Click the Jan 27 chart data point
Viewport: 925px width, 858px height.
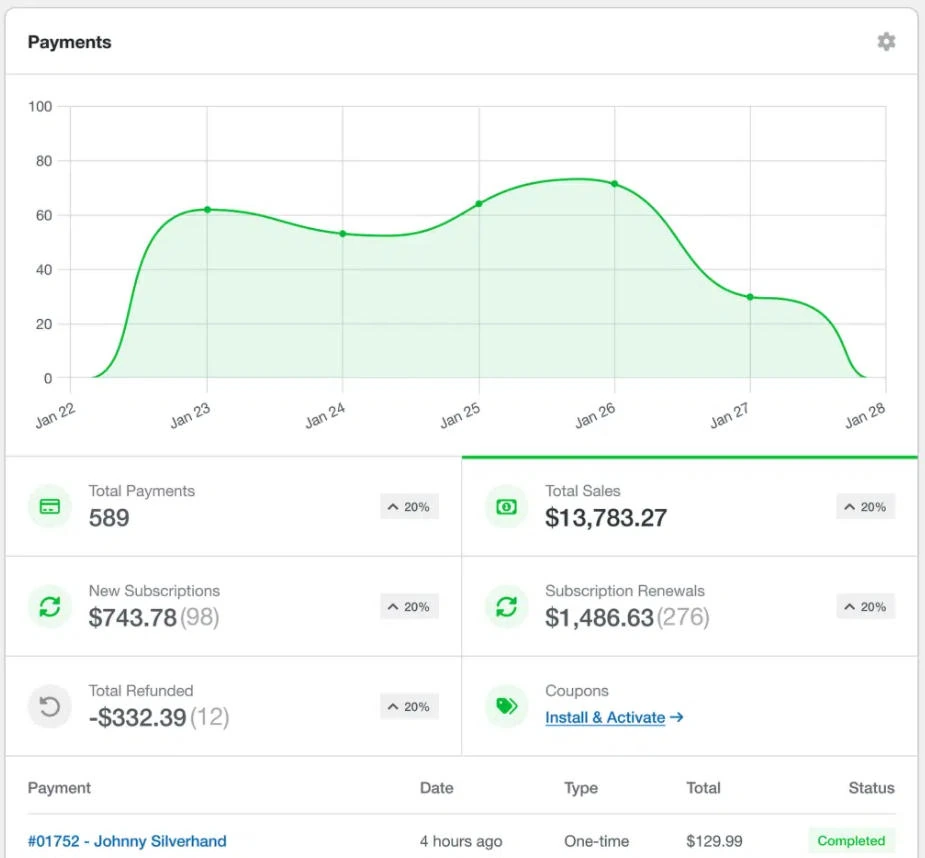[x=750, y=297]
